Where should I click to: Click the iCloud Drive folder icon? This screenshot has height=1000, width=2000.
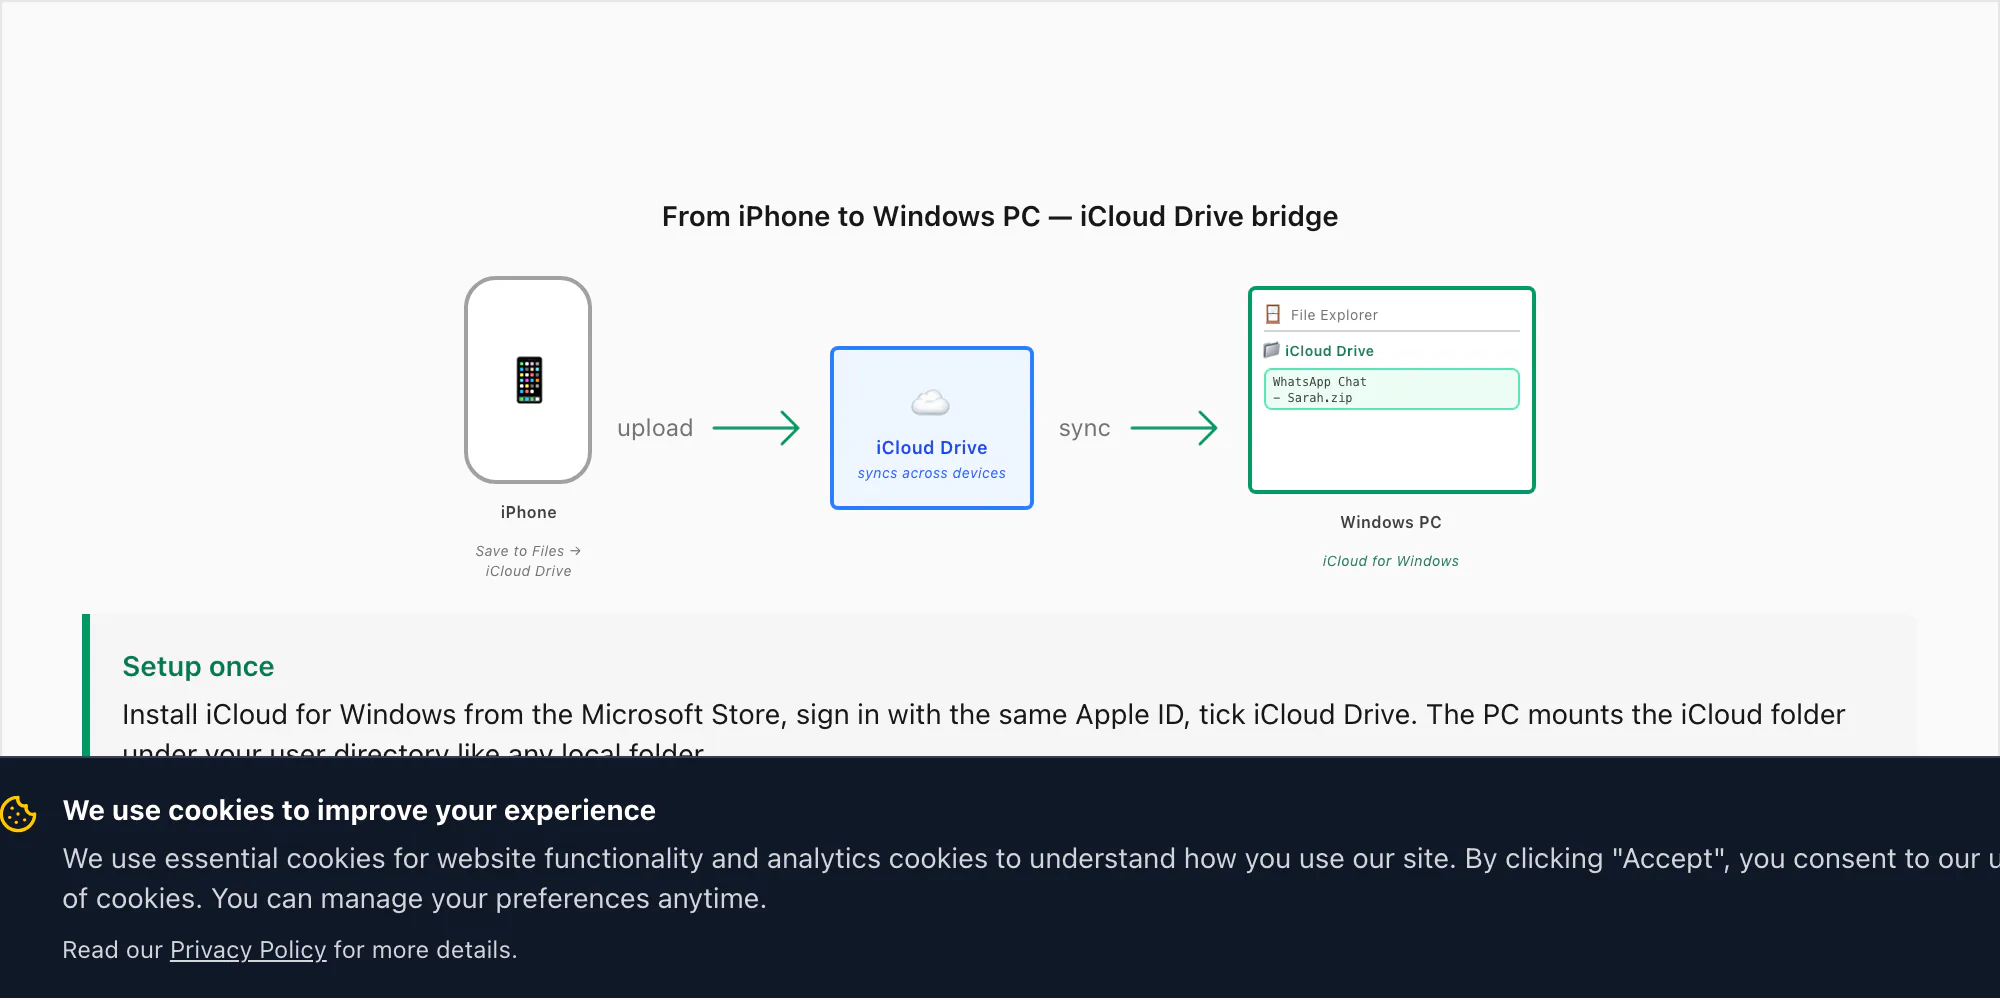coord(1271,350)
